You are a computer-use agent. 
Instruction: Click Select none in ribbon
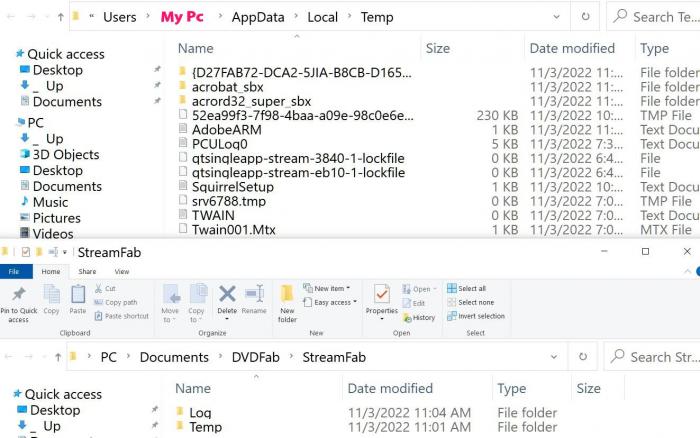pos(471,302)
